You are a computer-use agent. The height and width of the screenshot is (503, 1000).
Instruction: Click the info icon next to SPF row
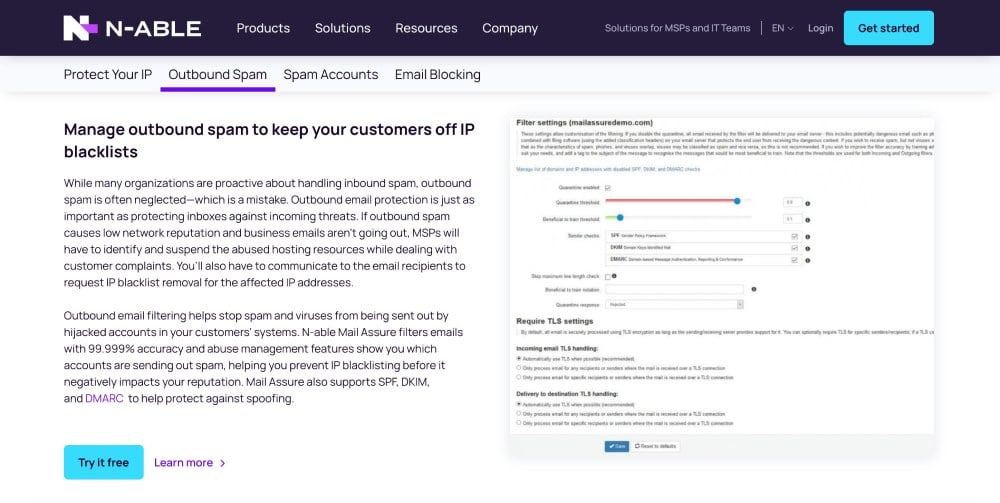[807, 237]
